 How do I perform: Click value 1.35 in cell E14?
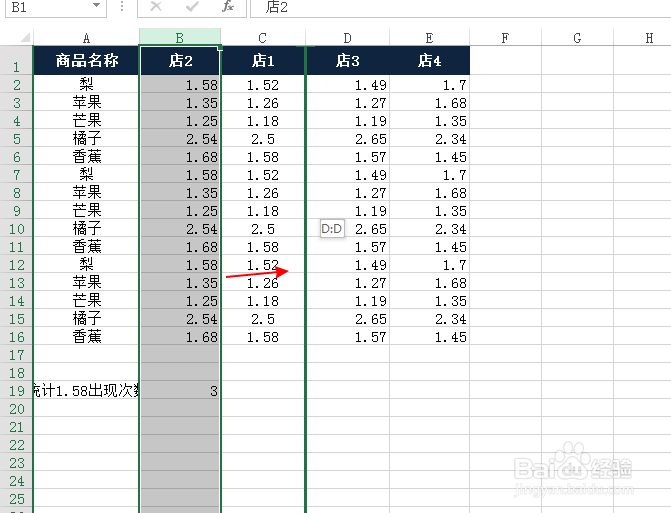430,301
